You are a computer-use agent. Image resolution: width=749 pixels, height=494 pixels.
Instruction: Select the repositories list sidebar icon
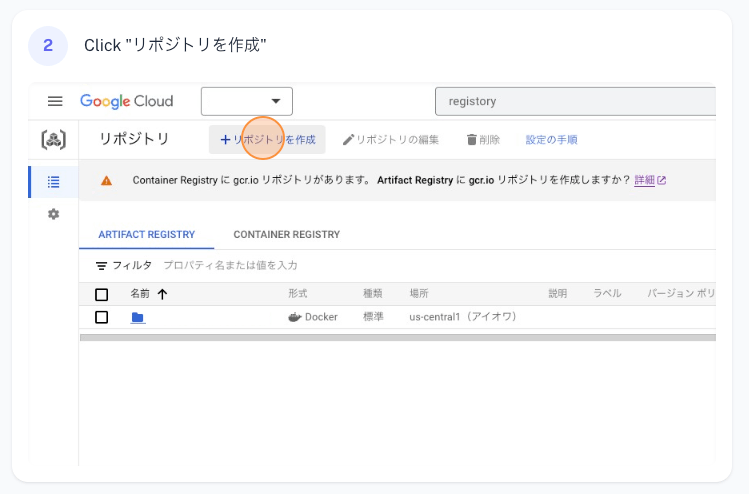pos(54,182)
